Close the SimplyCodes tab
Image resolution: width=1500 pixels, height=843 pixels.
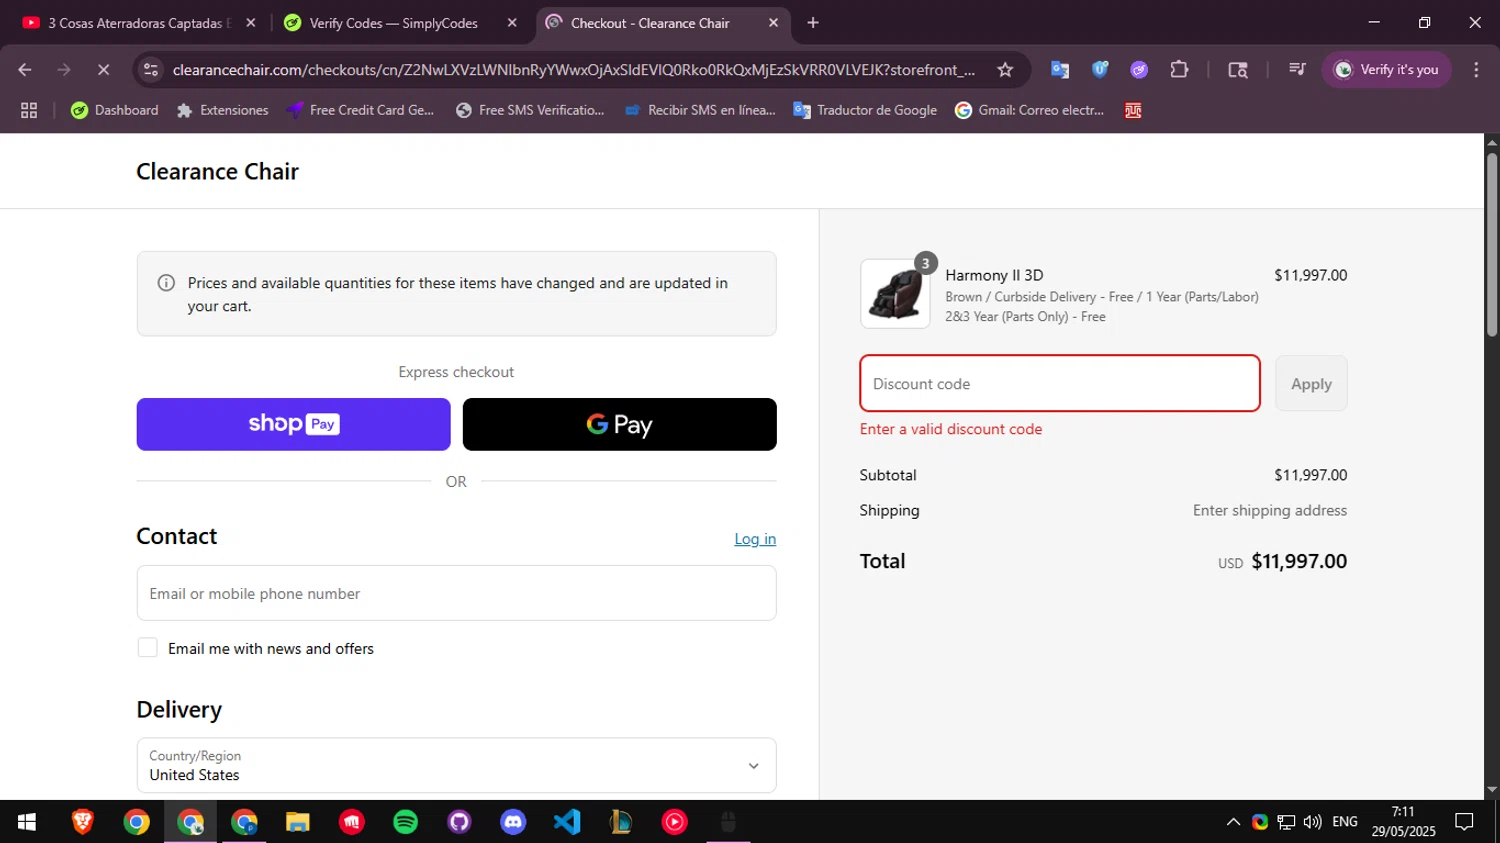coord(512,23)
